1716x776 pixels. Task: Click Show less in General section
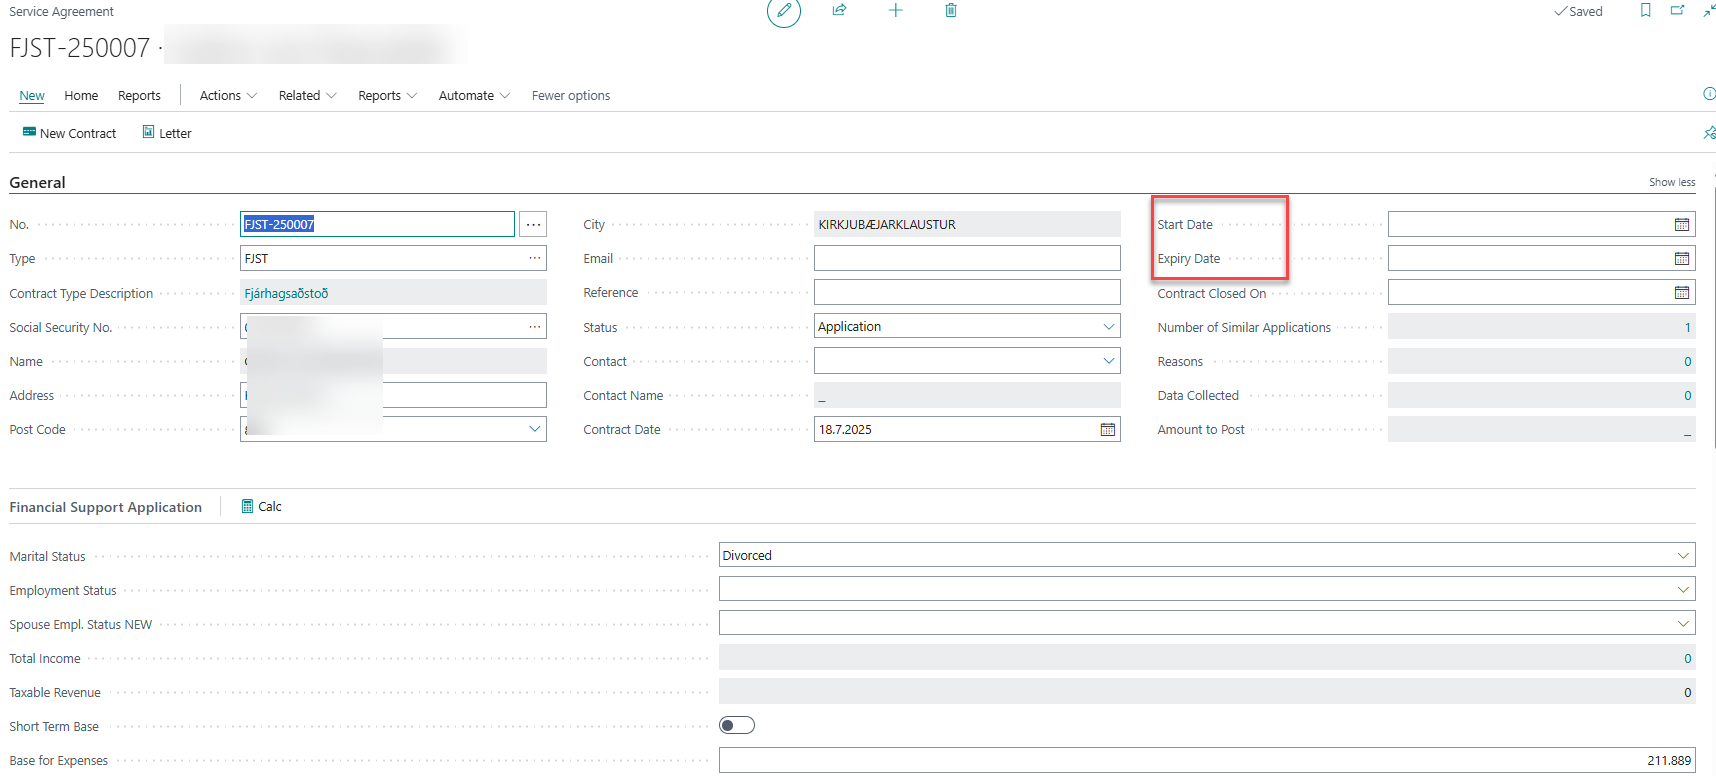(1671, 182)
